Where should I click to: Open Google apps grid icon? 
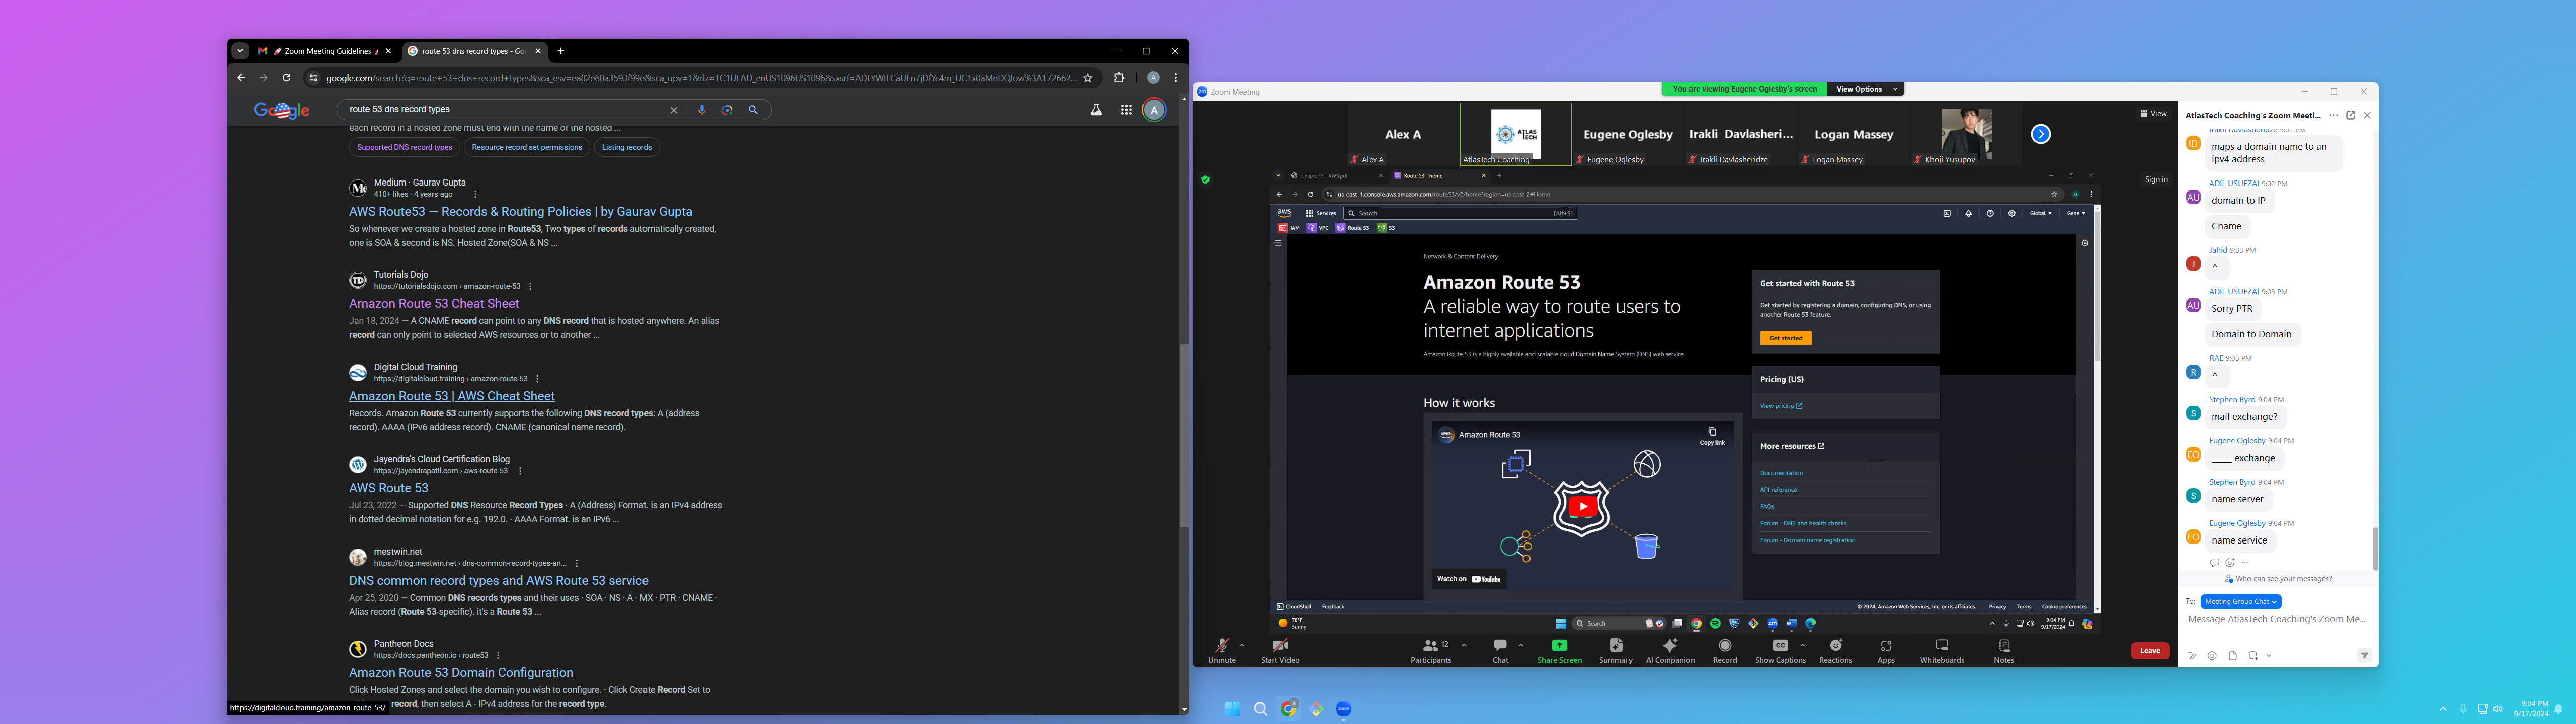pos(1126,110)
